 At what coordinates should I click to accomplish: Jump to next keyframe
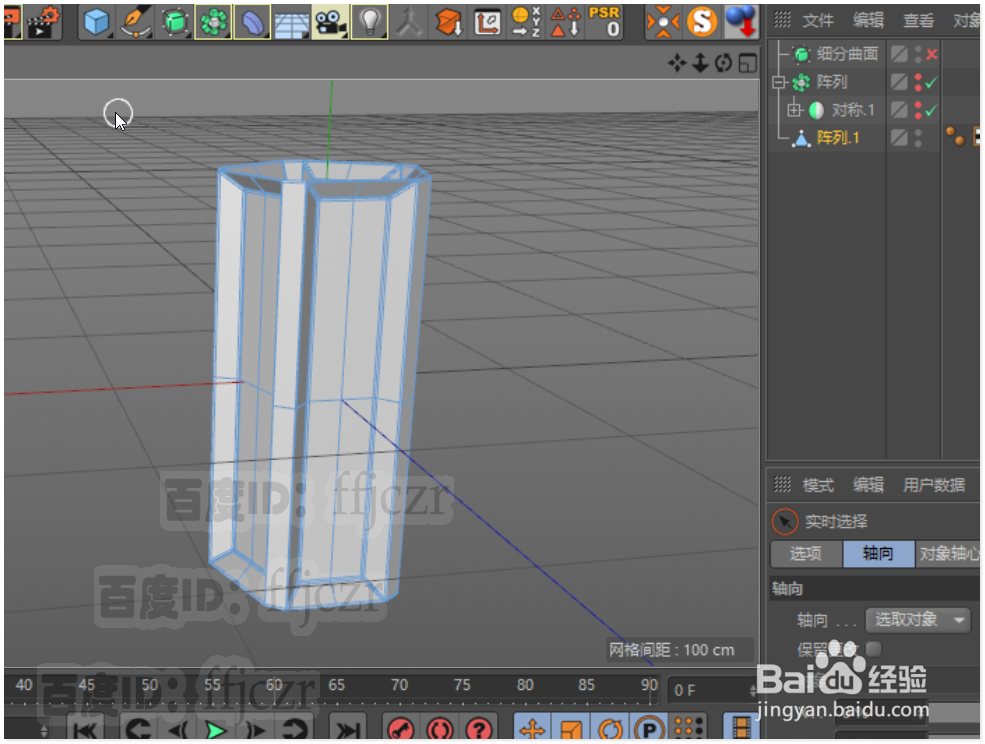(295, 730)
